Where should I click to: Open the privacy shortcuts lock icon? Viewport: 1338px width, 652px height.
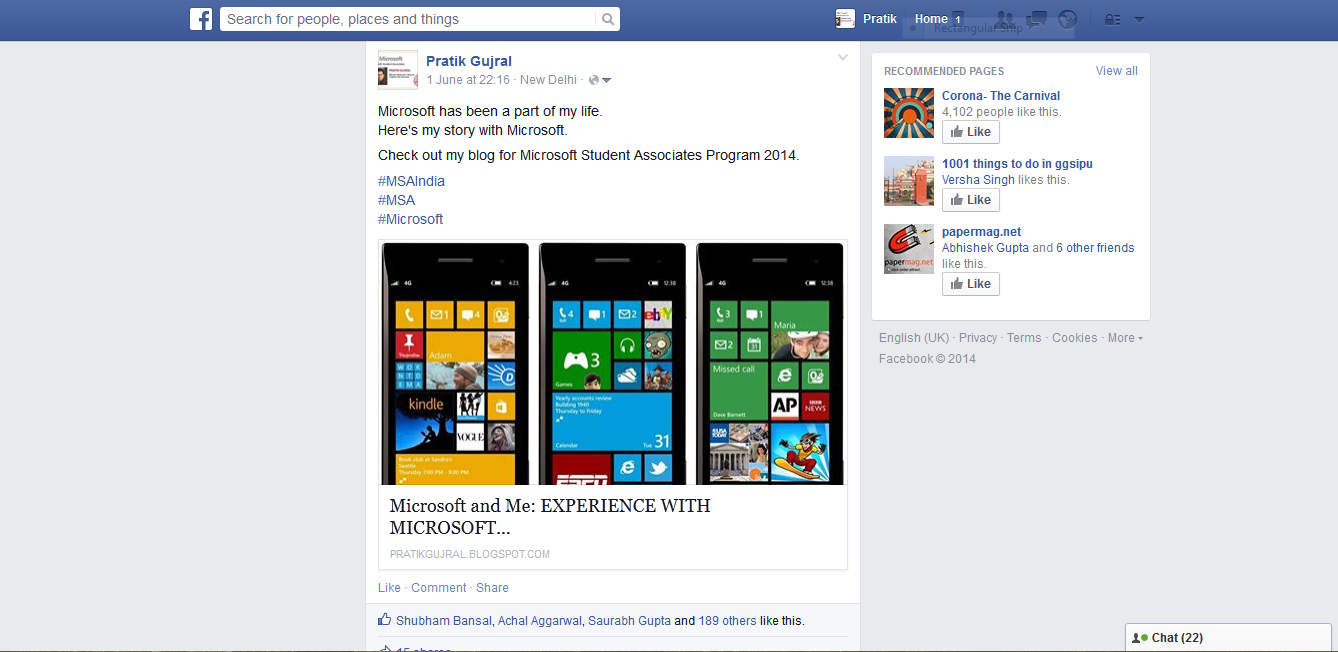tap(1112, 19)
